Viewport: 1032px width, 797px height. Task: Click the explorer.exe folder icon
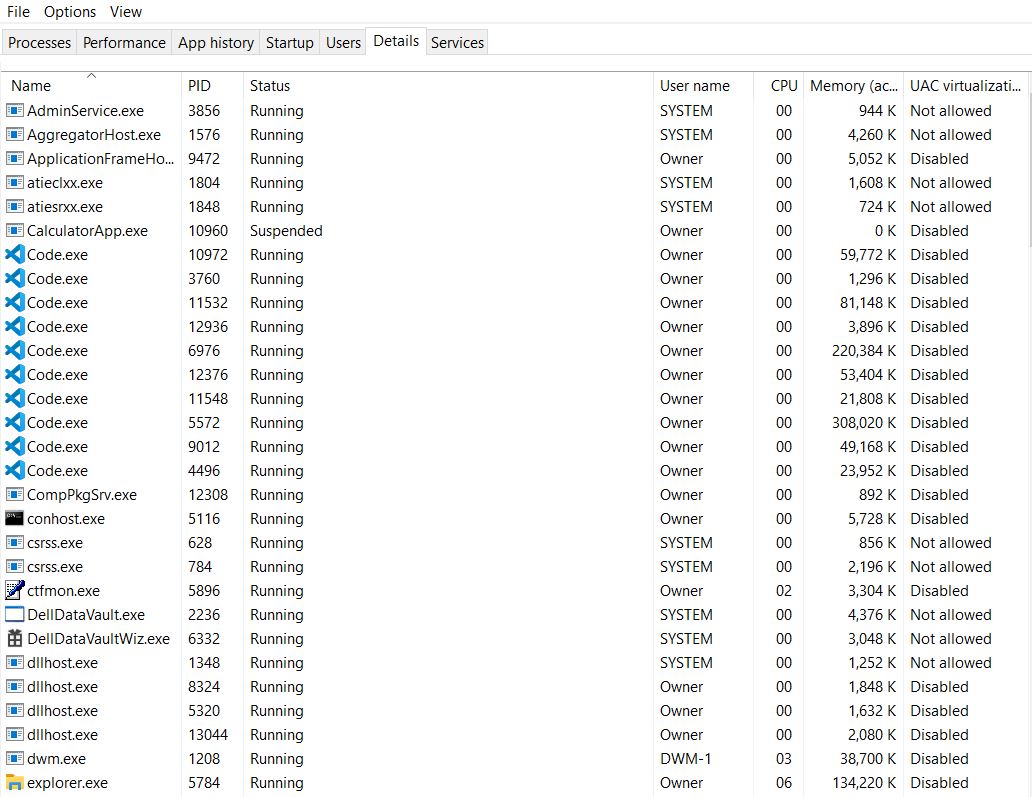pyautogui.click(x=14, y=783)
